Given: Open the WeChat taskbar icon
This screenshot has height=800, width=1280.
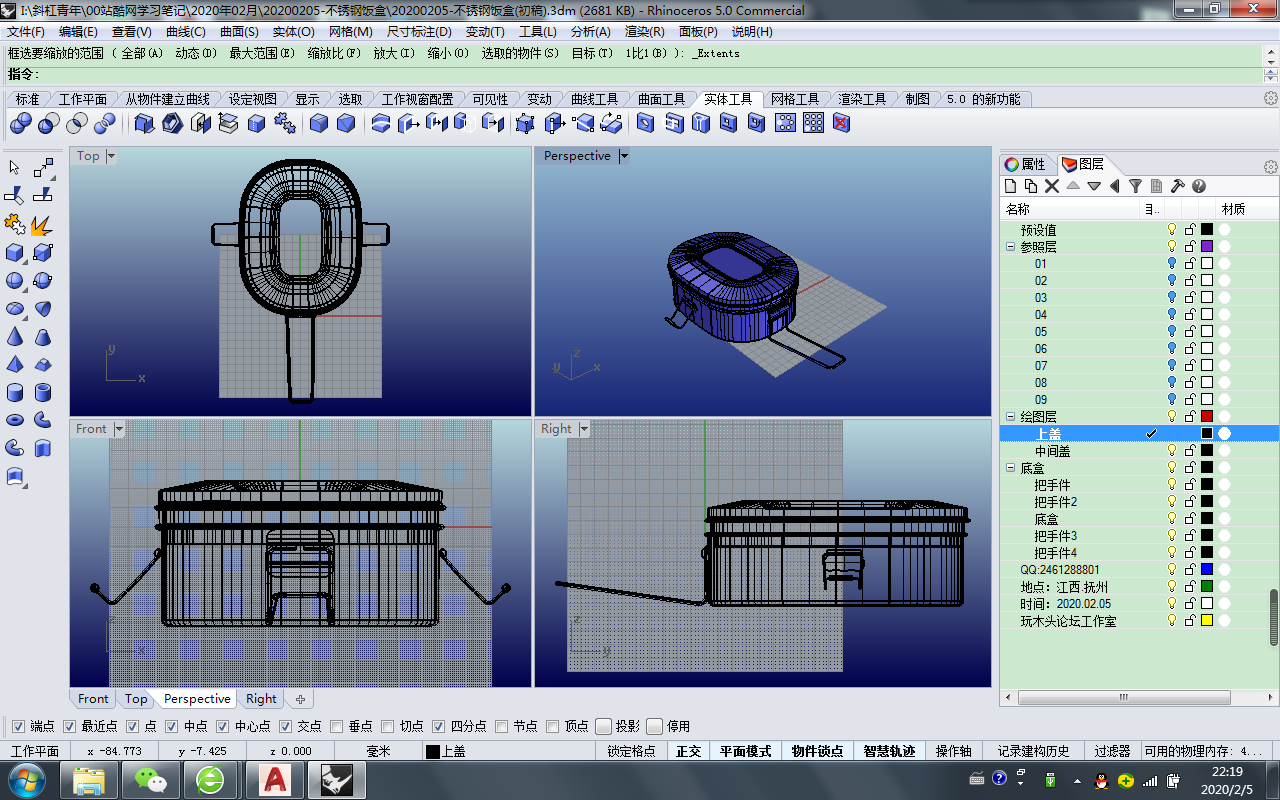Looking at the screenshot, I should point(152,779).
